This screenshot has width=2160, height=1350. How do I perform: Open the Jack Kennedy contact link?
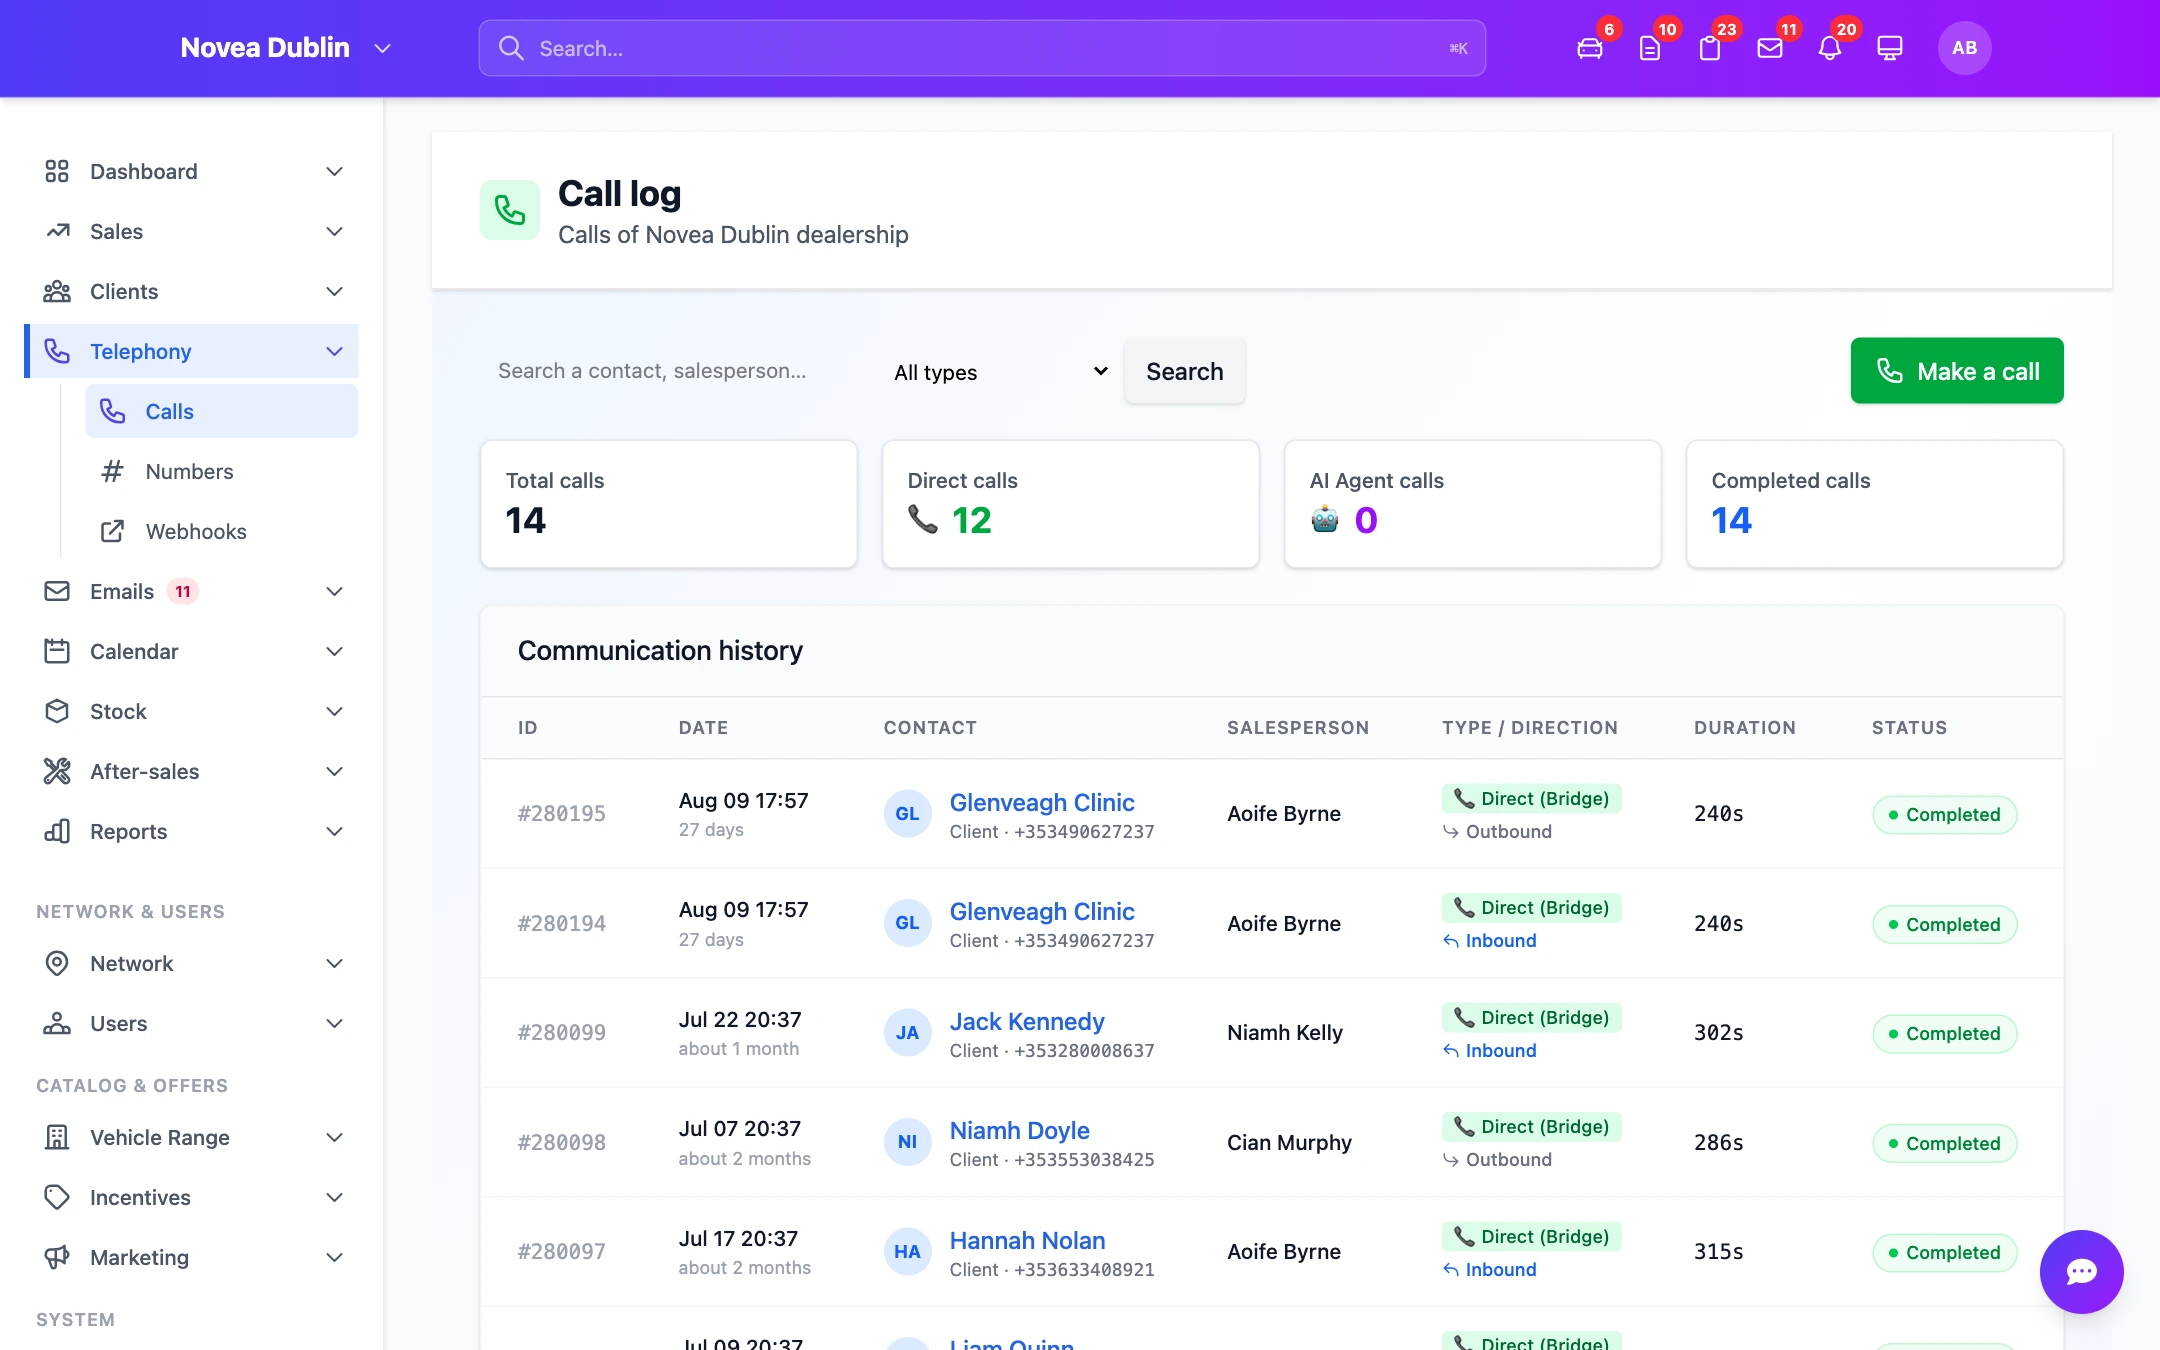point(1027,1021)
